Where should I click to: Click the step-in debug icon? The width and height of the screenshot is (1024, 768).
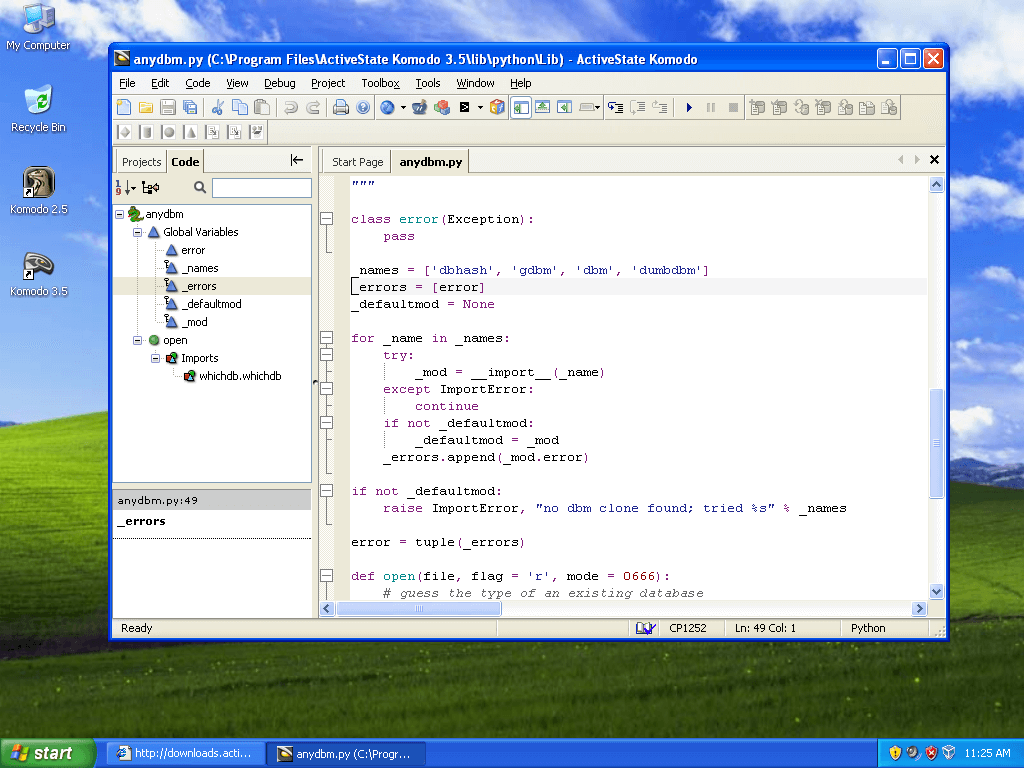coord(615,107)
